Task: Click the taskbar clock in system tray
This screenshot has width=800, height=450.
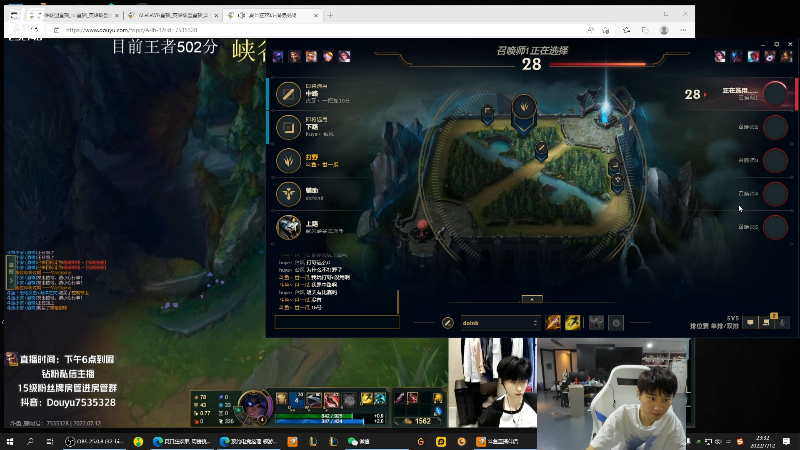Action: click(763, 441)
